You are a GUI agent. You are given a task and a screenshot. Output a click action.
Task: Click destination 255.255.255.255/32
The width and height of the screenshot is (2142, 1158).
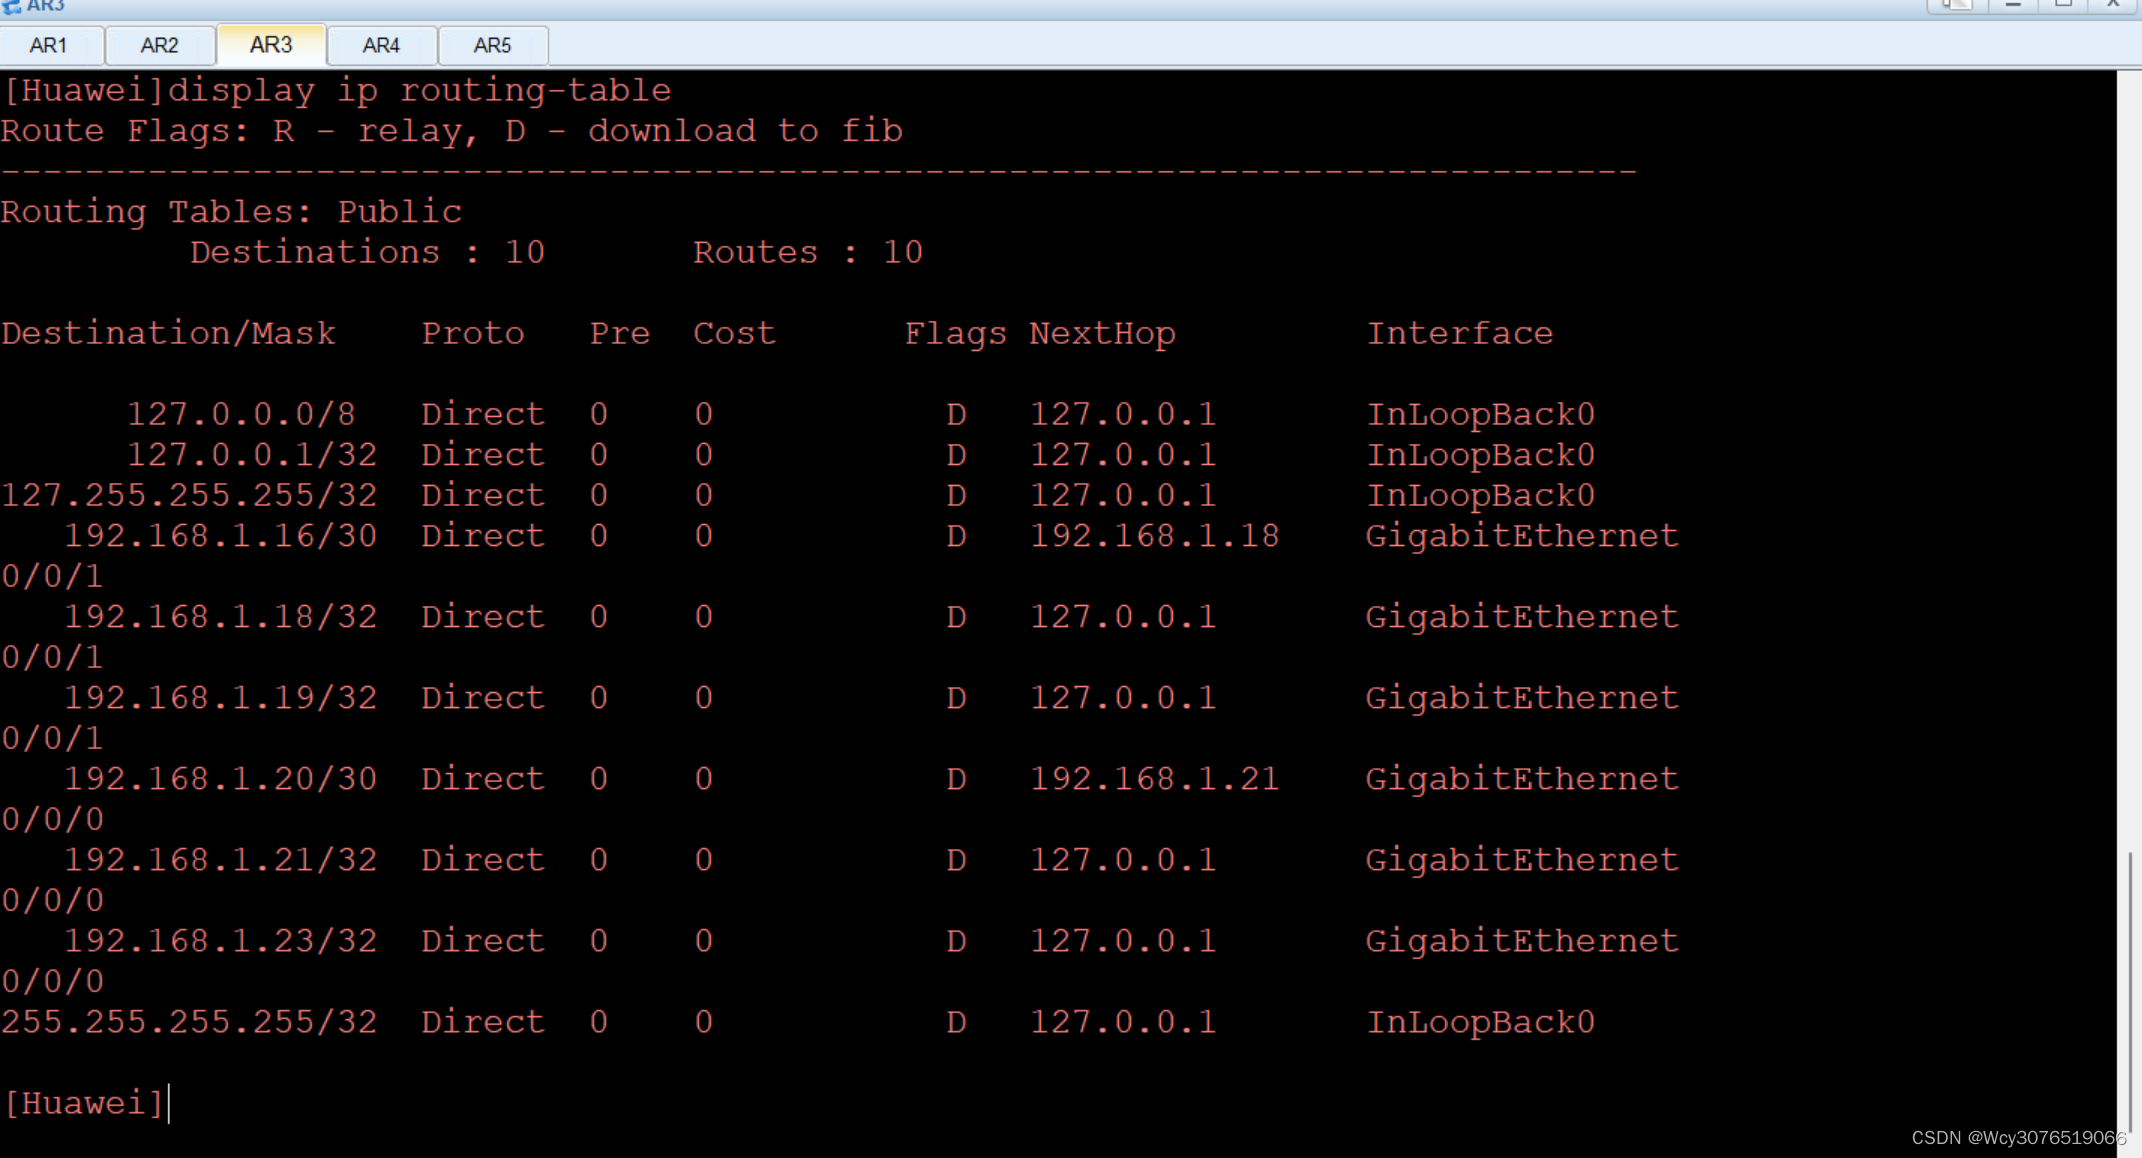[189, 1022]
